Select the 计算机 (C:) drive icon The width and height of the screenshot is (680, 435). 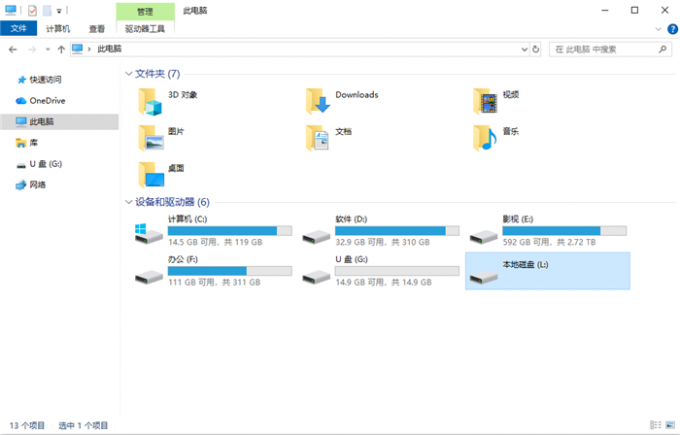click(148, 233)
